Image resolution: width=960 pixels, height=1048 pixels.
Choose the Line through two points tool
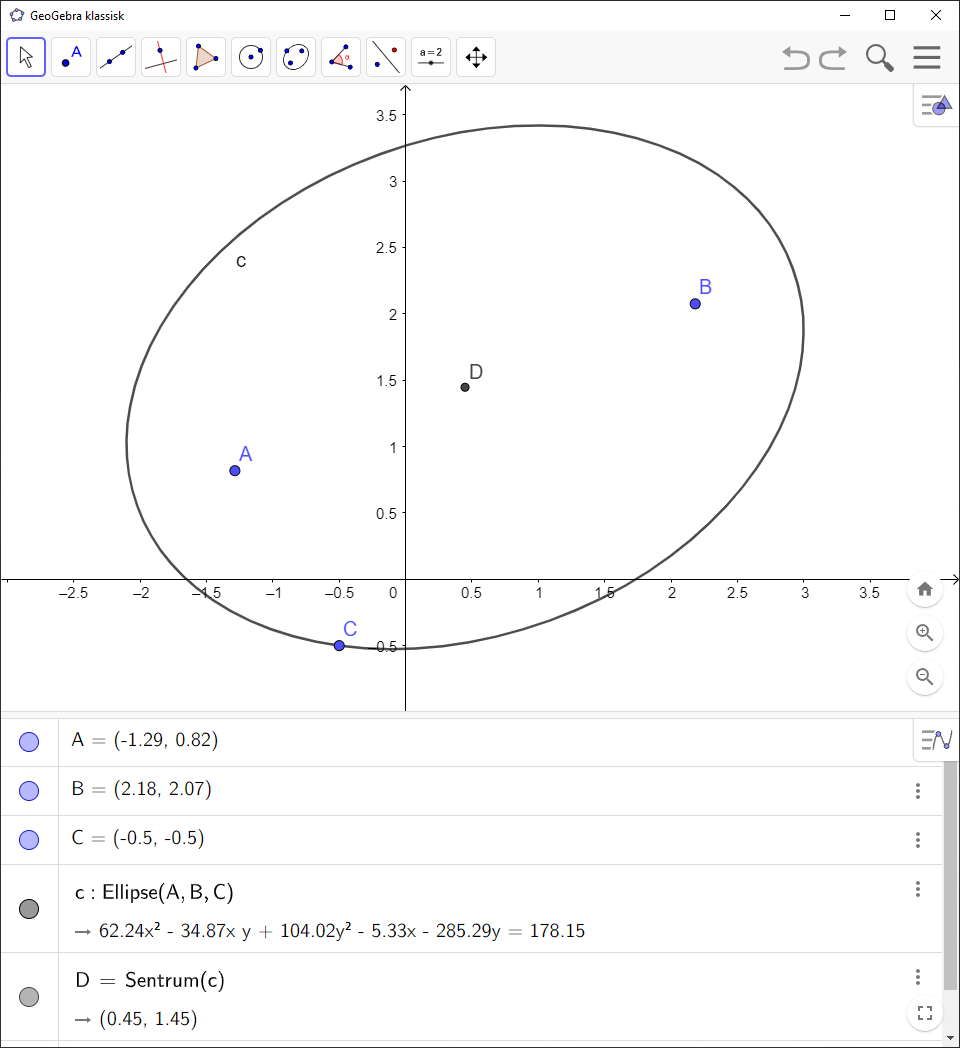pos(116,58)
